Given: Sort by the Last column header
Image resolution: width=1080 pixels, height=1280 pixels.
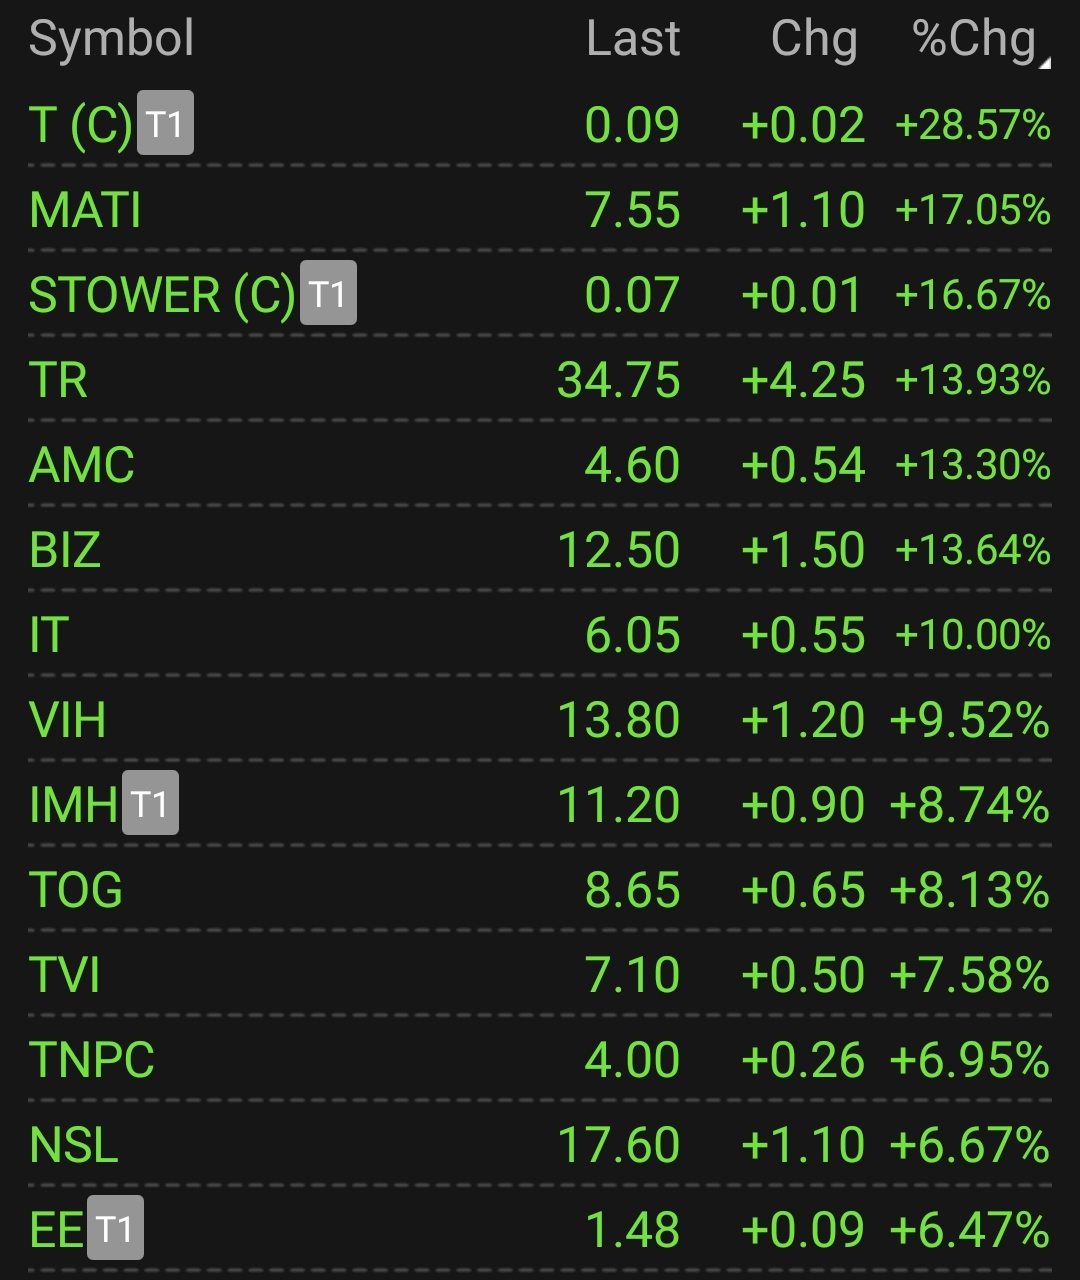Looking at the screenshot, I should [633, 39].
